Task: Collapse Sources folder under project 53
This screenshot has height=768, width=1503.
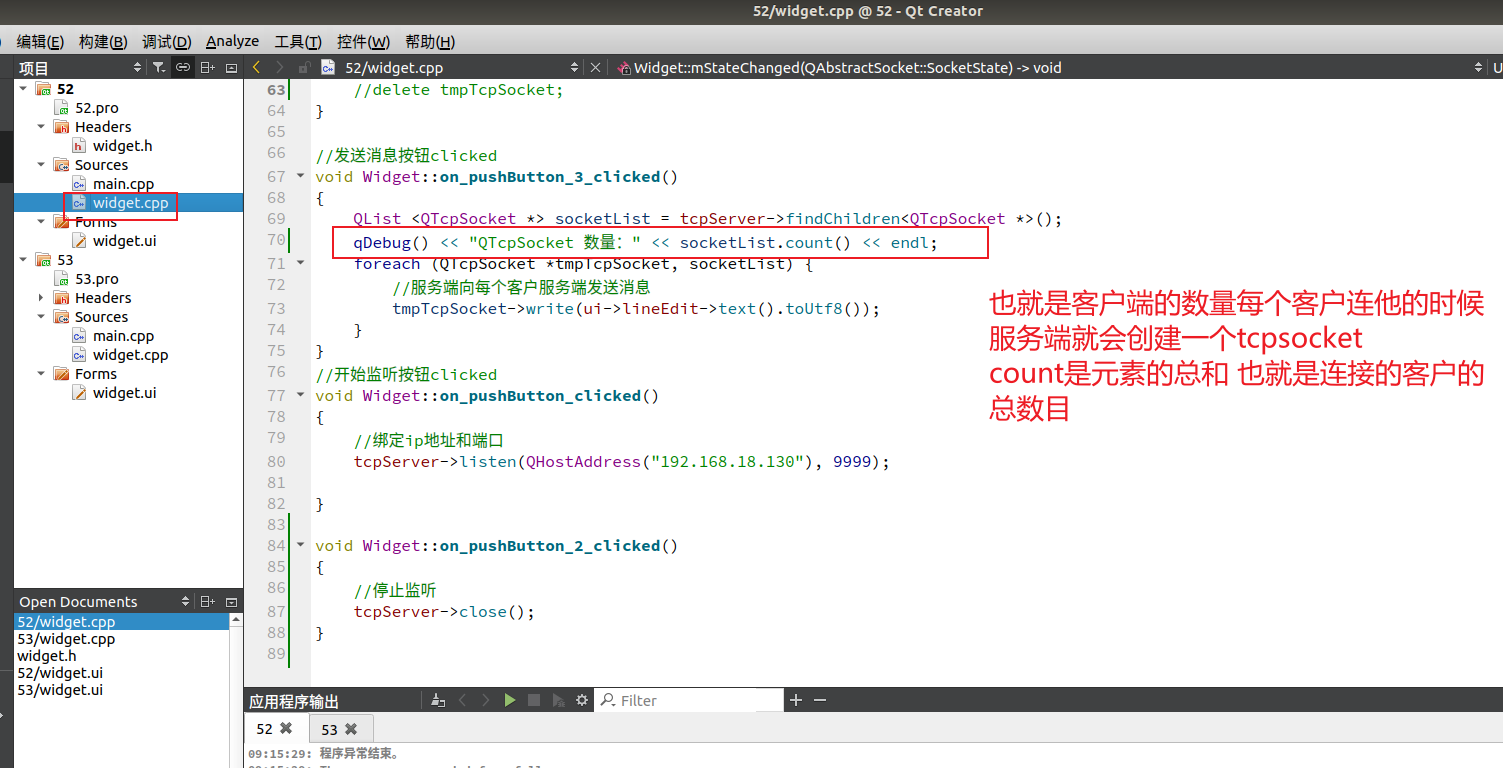Action: [x=41, y=317]
